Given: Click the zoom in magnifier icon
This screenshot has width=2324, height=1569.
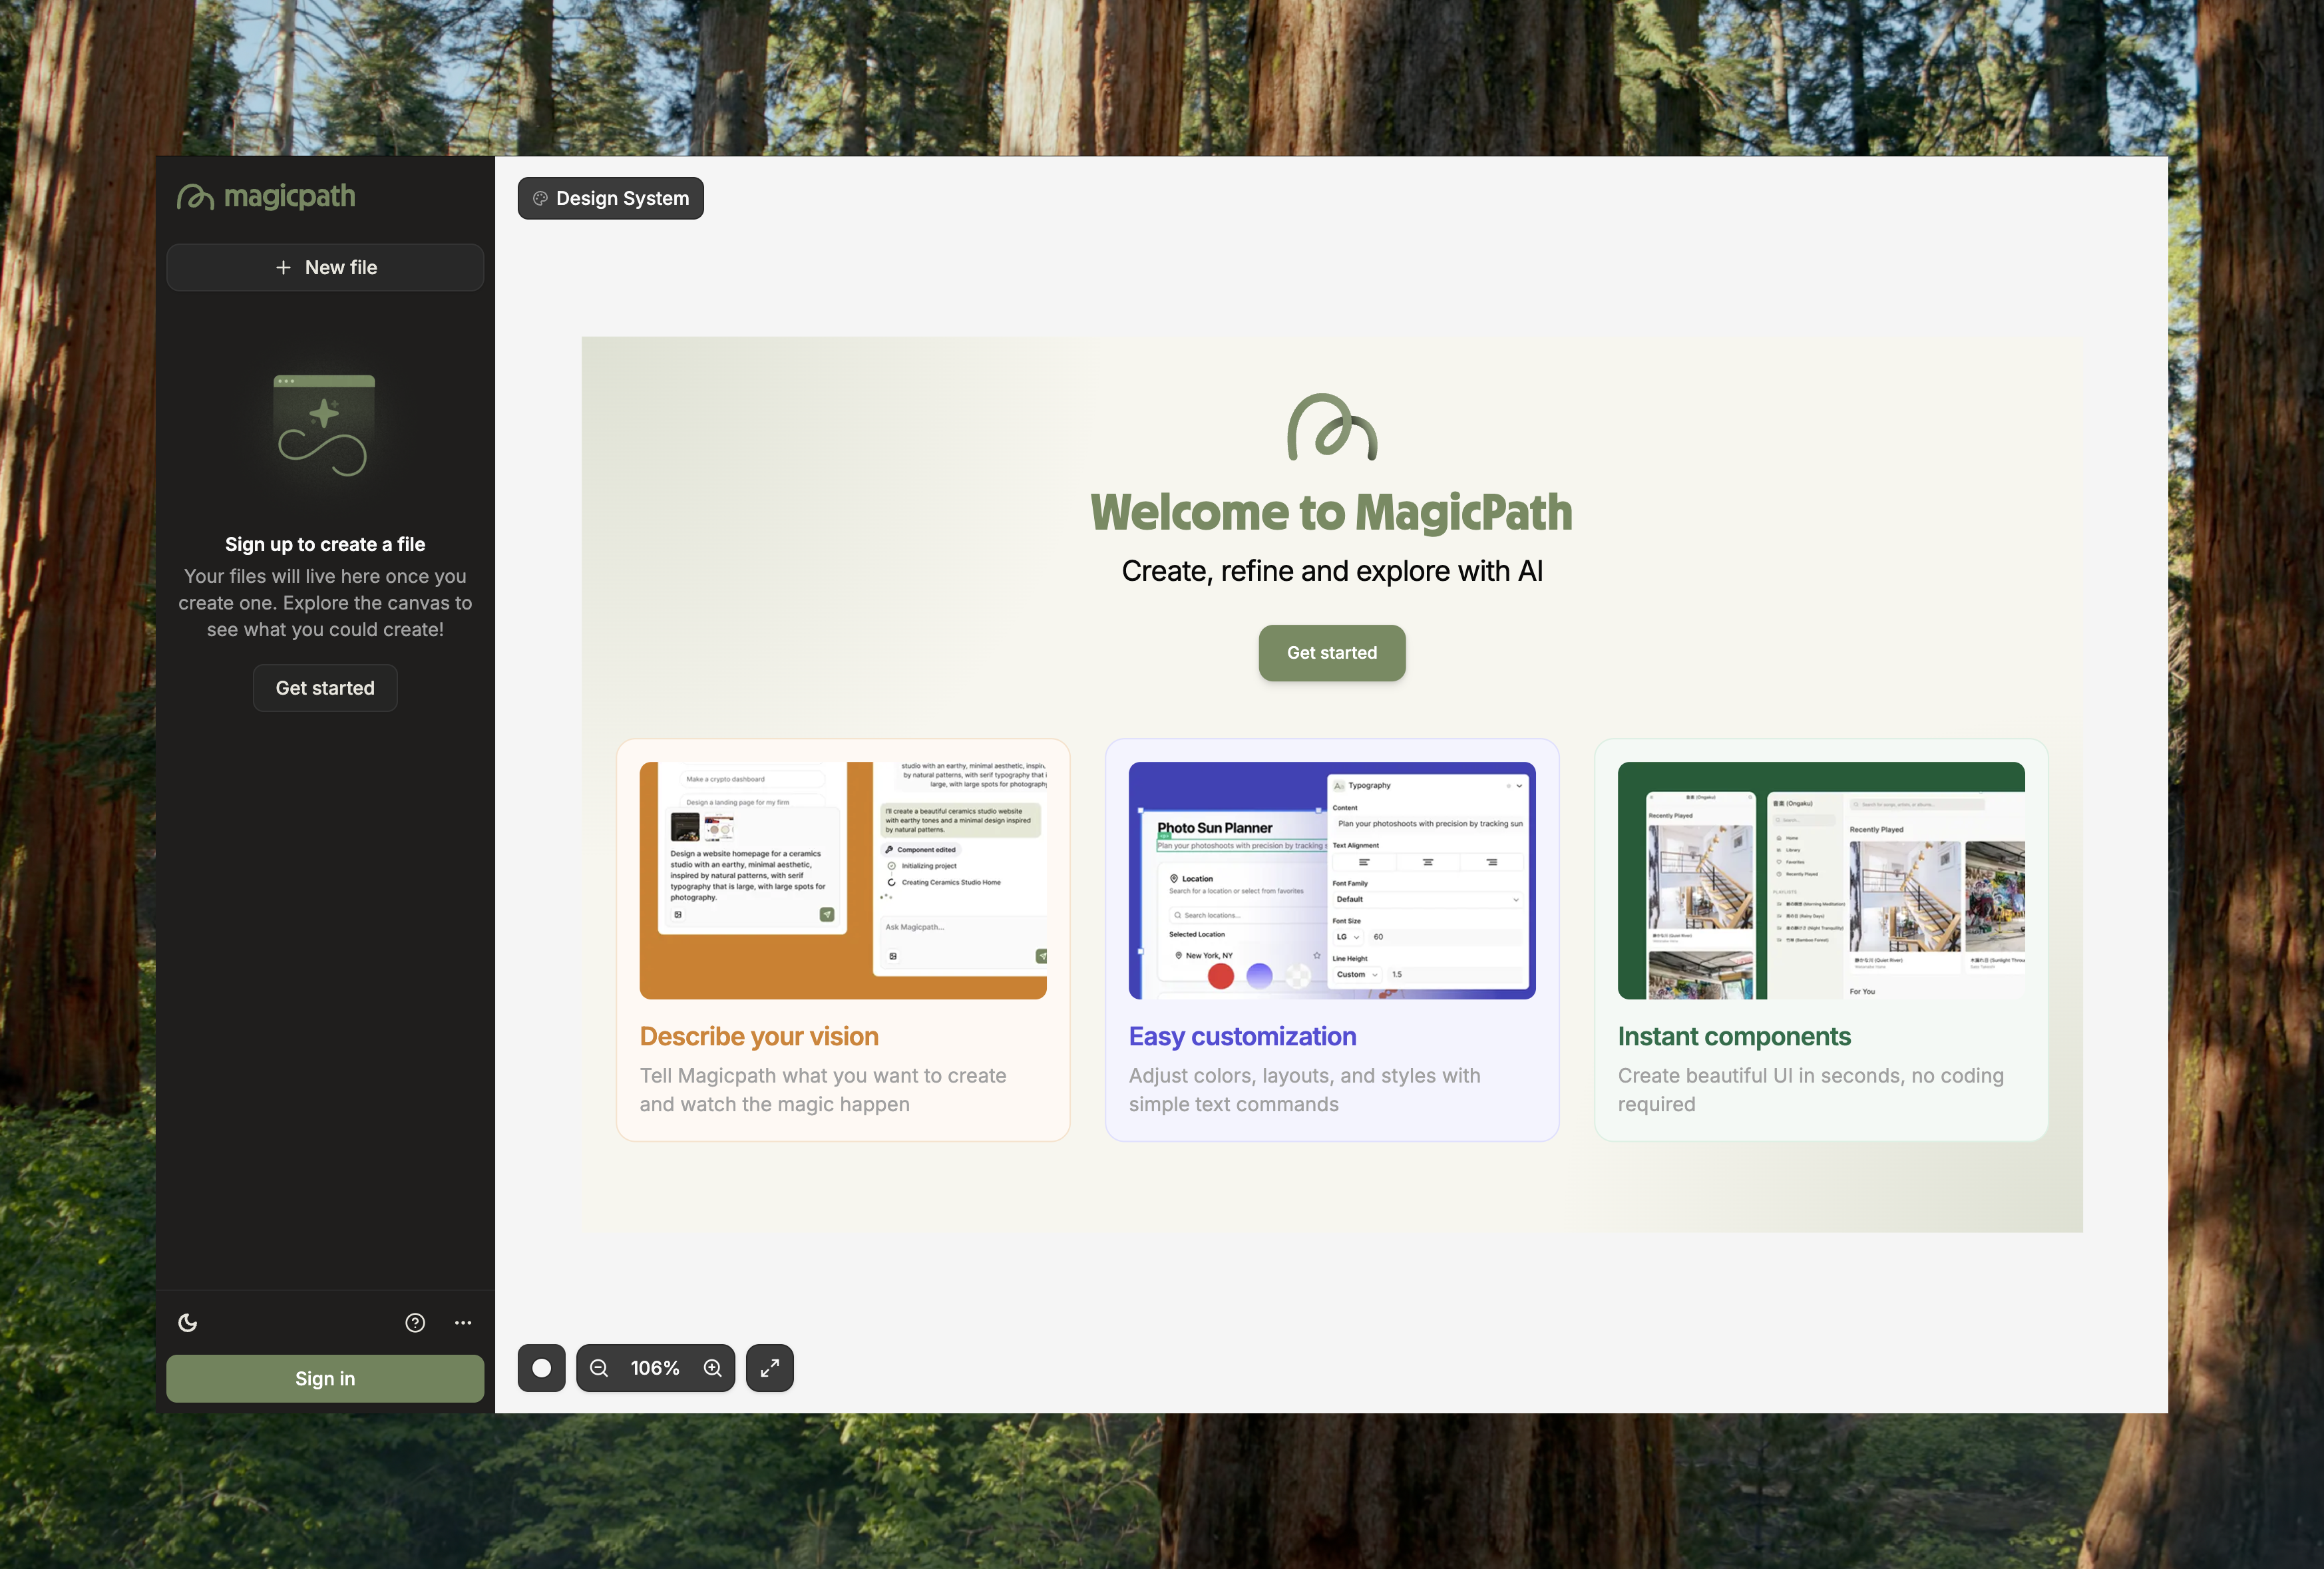Looking at the screenshot, I should pyautogui.click(x=713, y=1368).
